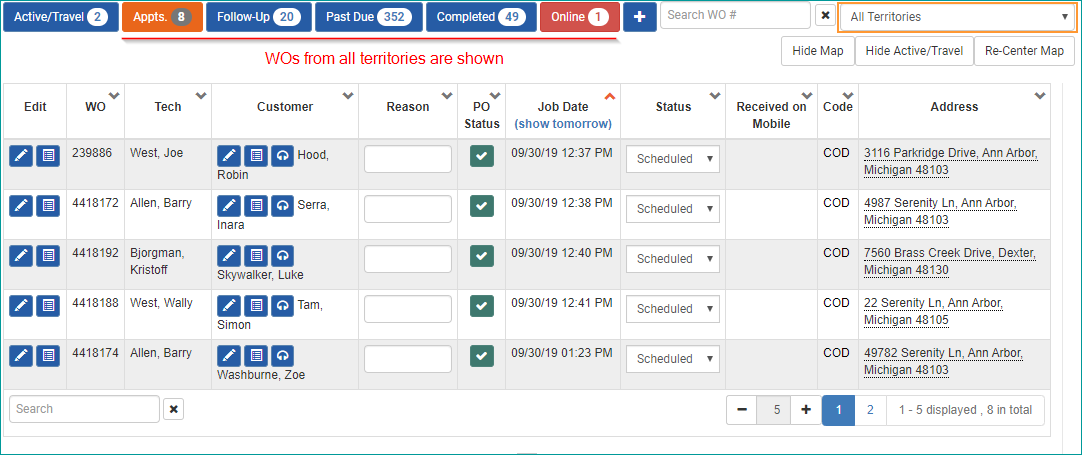Click the blue plus button after Online tab

tap(639, 17)
